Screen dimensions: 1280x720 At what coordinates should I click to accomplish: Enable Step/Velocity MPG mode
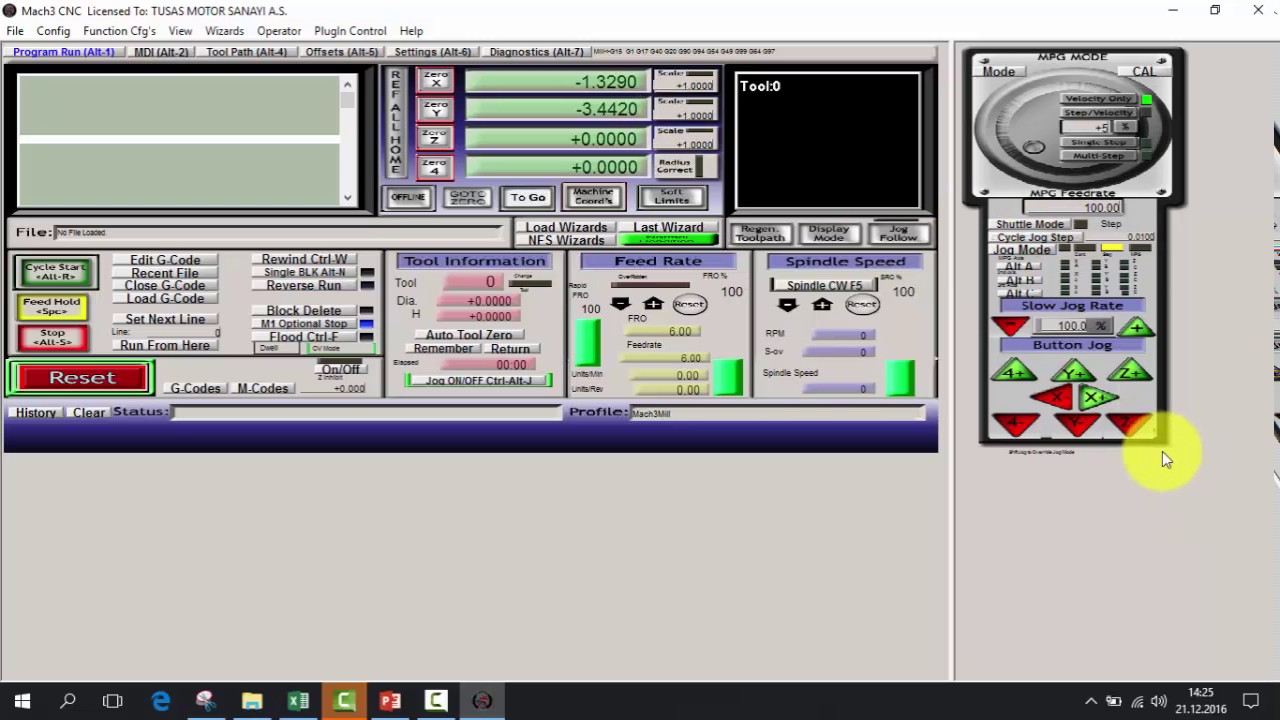click(1099, 113)
